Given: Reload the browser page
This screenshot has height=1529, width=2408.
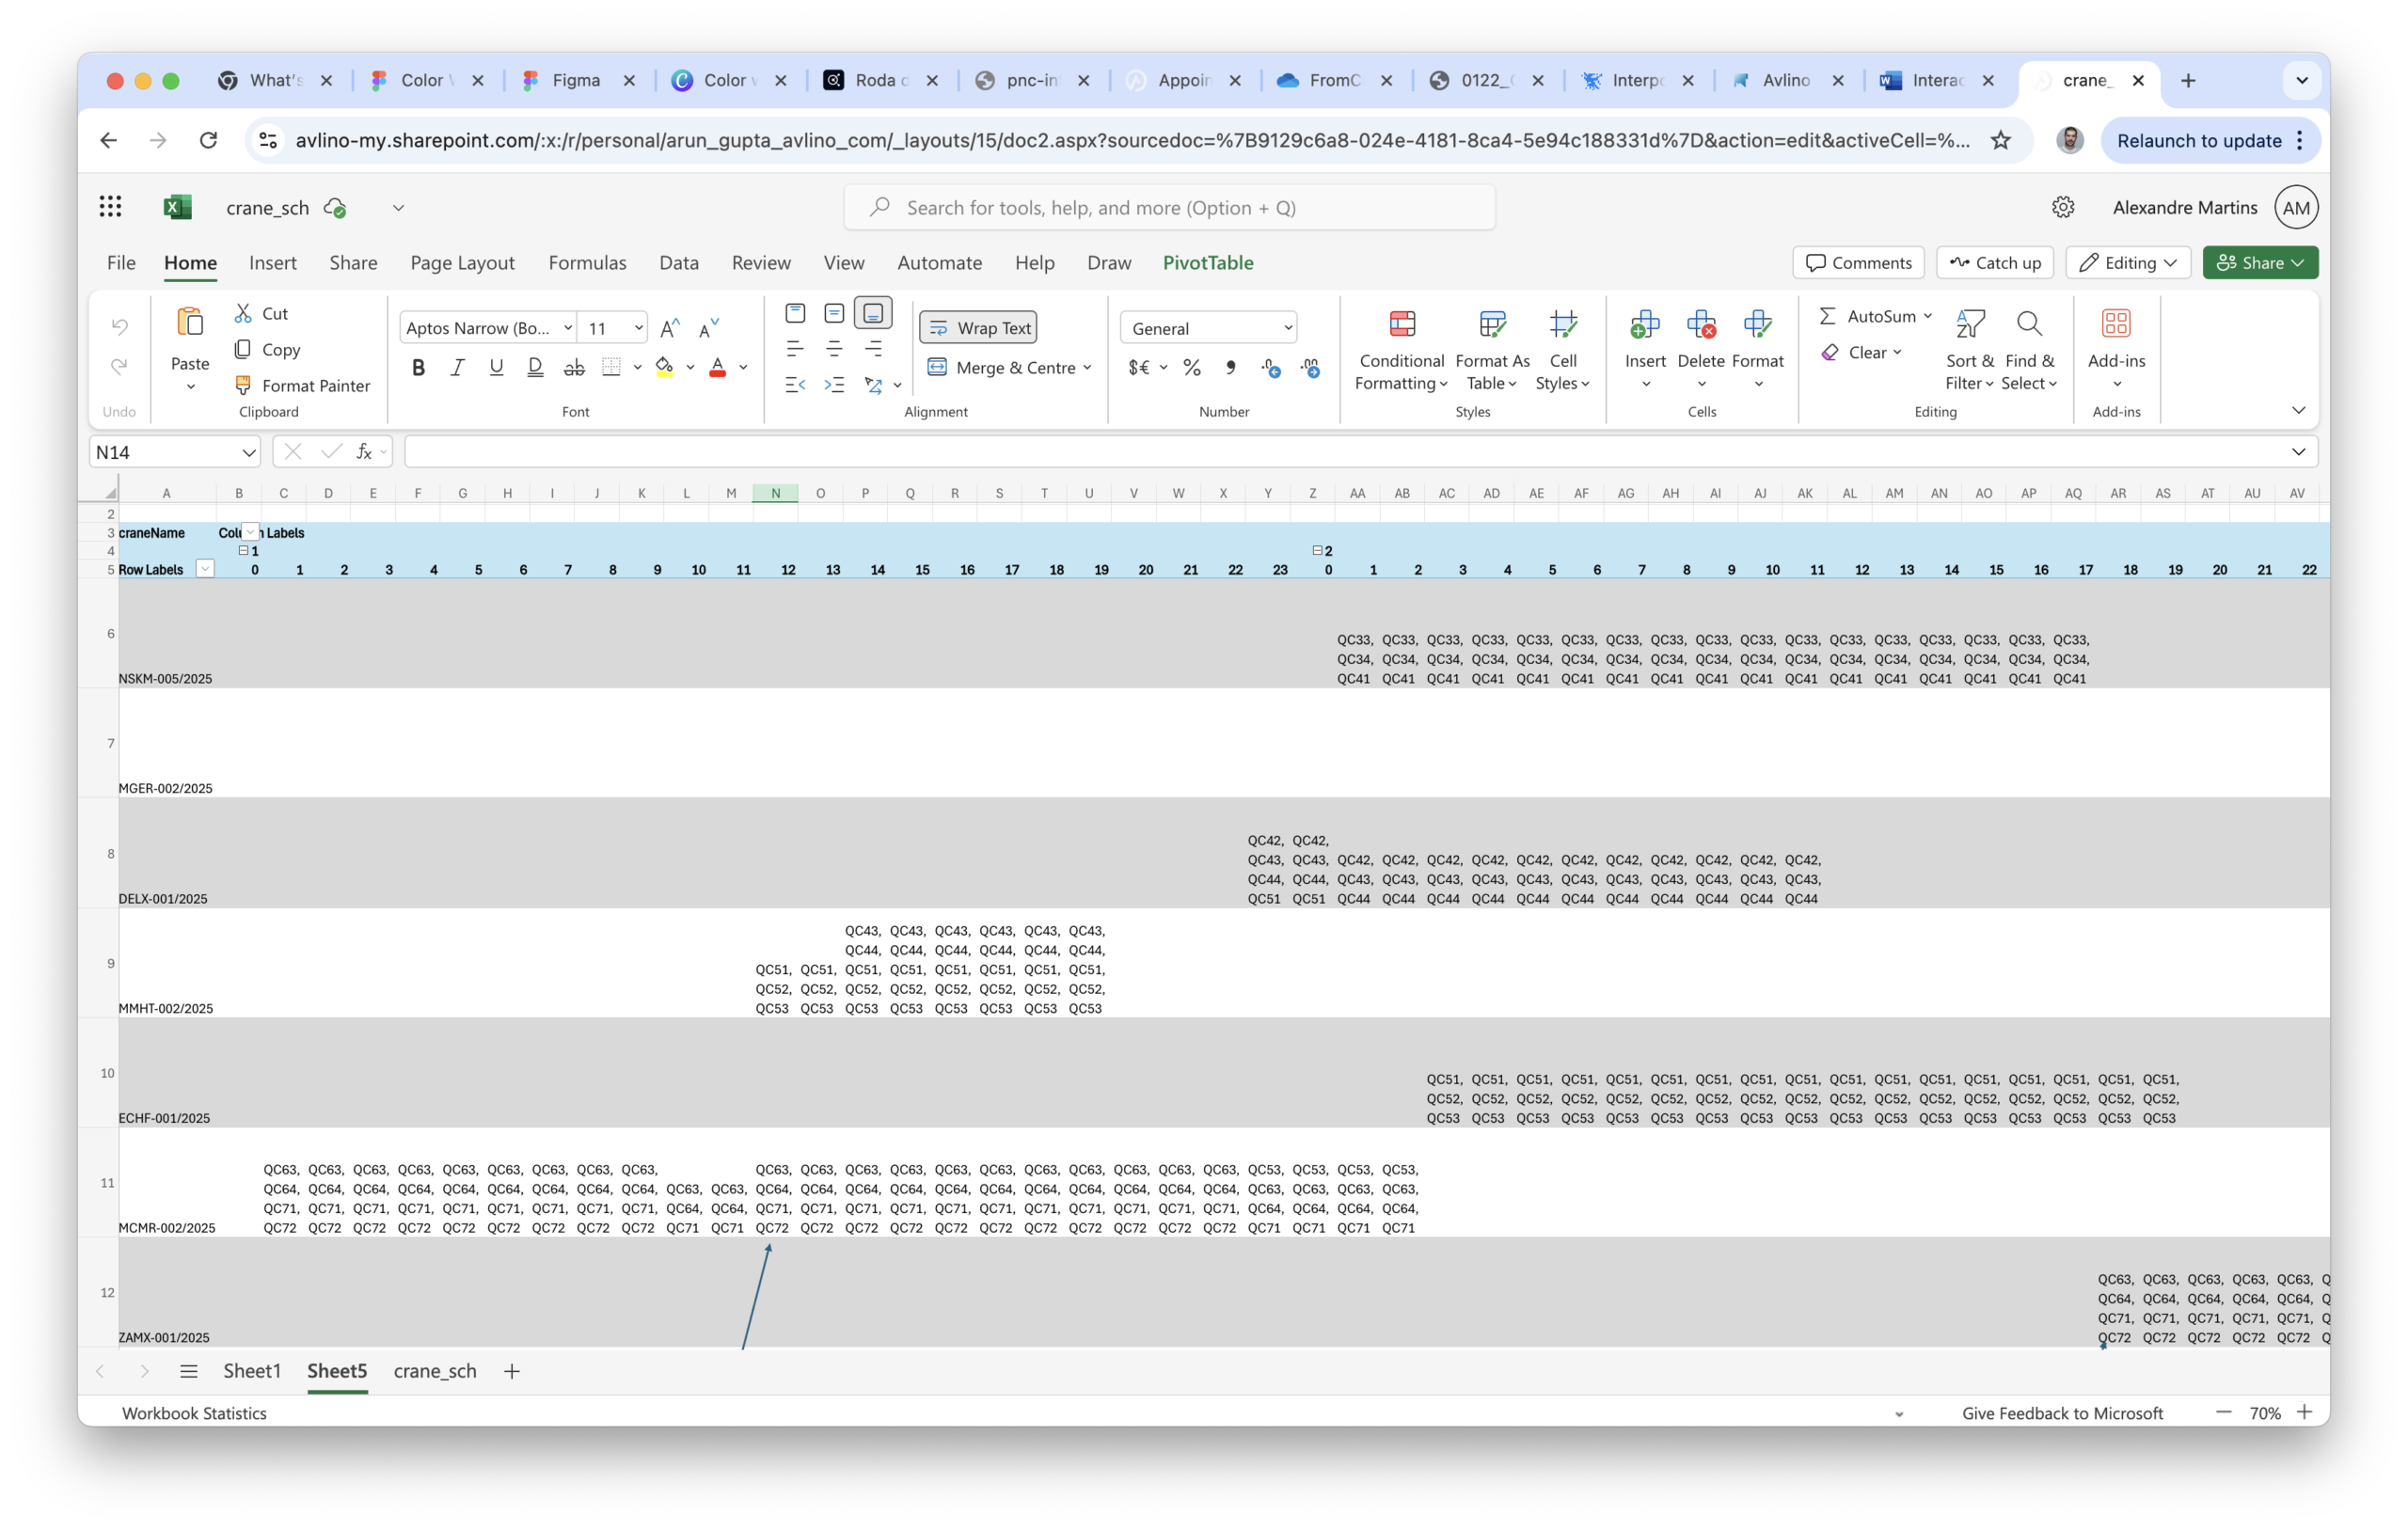Looking at the screenshot, I should [208, 140].
